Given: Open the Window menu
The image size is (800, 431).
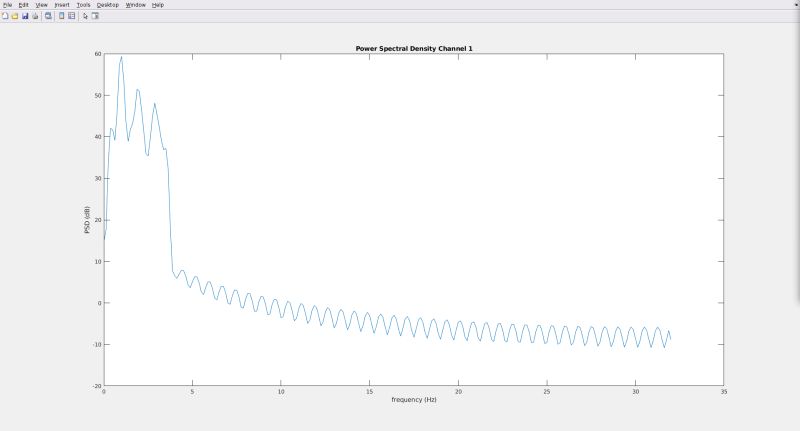Looking at the screenshot, I should click(136, 5).
